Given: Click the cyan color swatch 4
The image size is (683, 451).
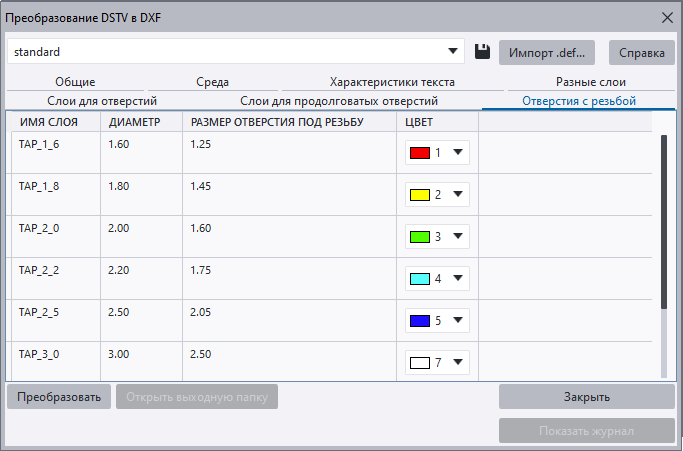Looking at the screenshot, I should pyautogui.click(x=420, y=279).
